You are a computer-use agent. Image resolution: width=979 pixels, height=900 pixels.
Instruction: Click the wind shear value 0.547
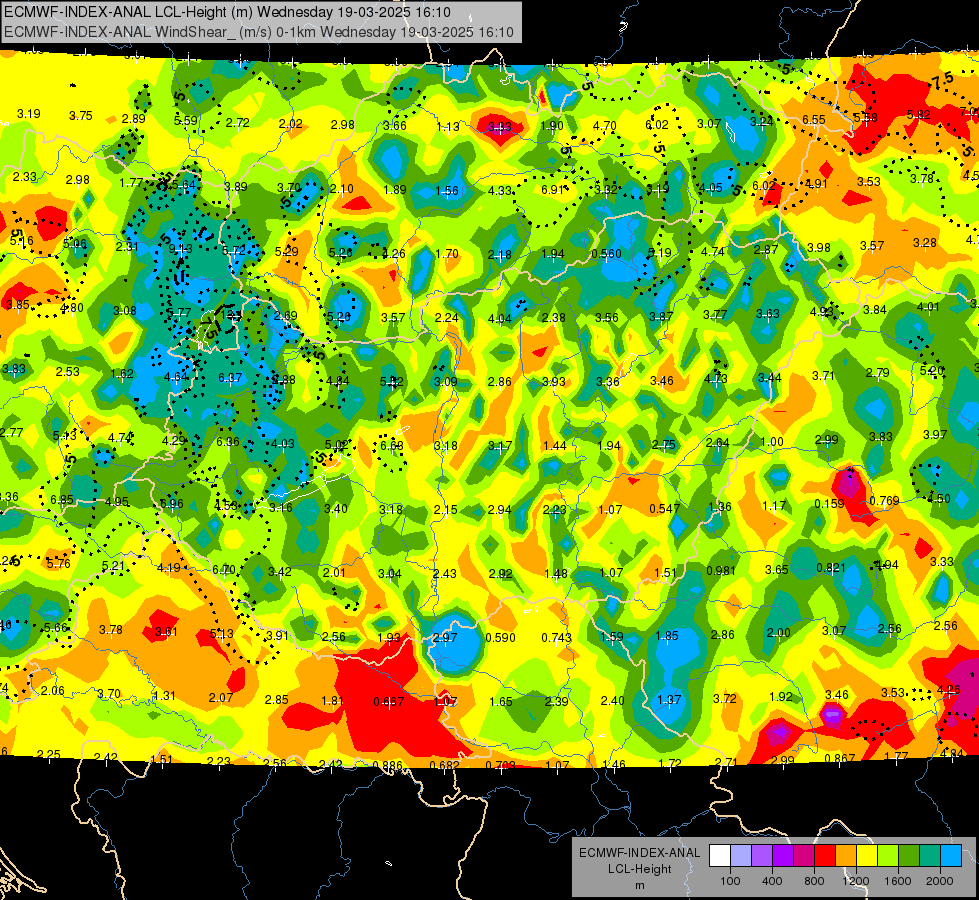664,508
